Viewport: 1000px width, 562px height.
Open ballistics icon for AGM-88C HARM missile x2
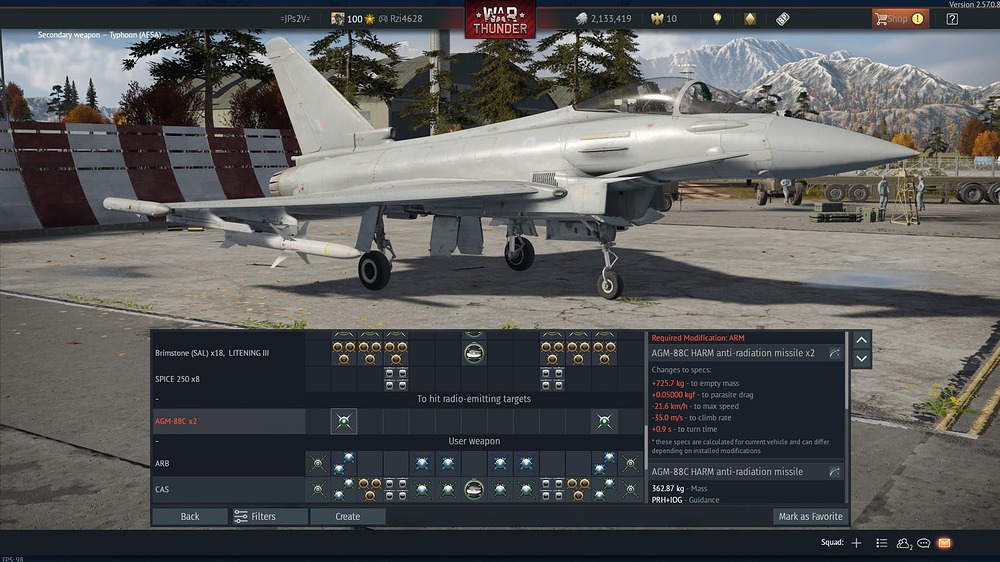point(834,353)
